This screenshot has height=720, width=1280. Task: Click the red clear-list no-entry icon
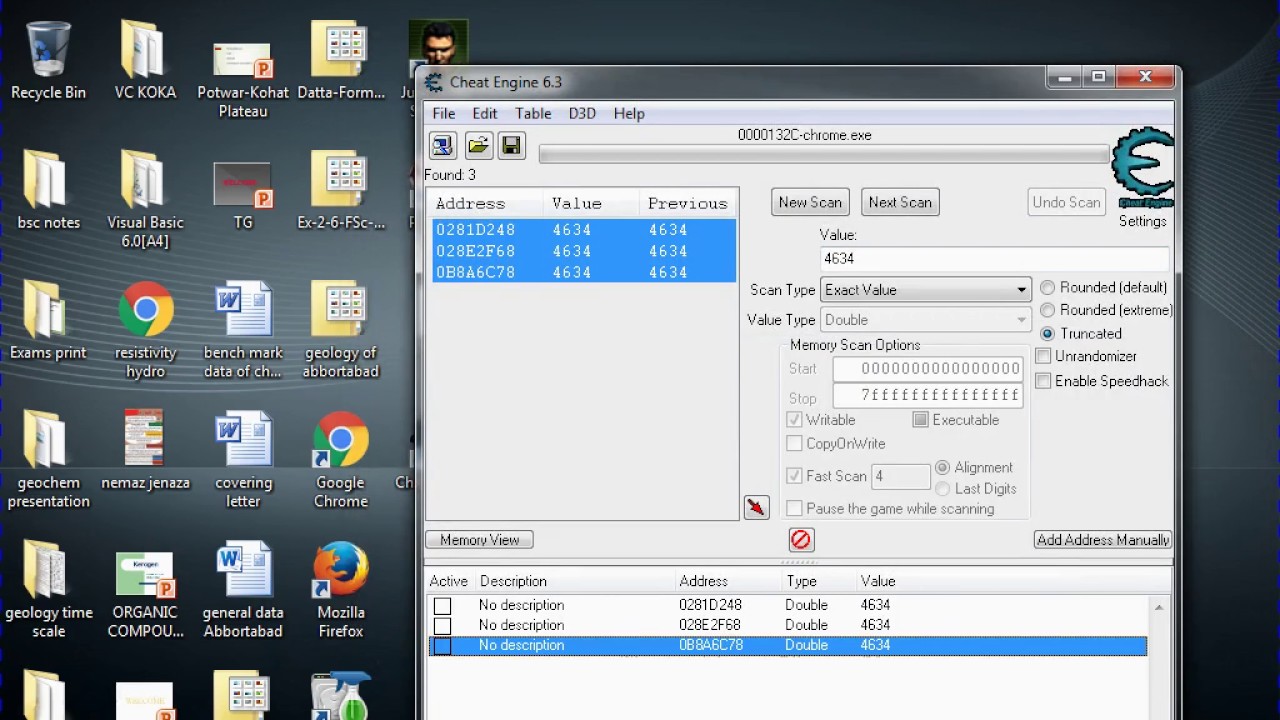[801, 540]
